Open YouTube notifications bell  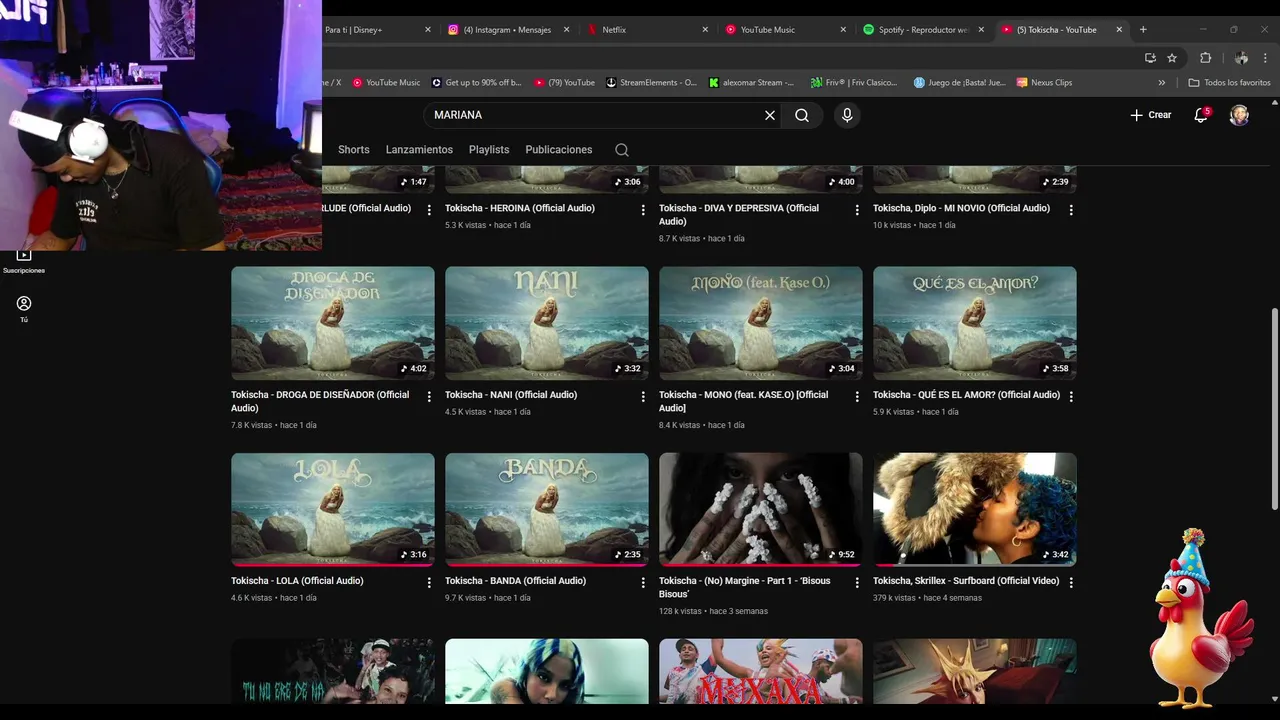(1201, 115)
